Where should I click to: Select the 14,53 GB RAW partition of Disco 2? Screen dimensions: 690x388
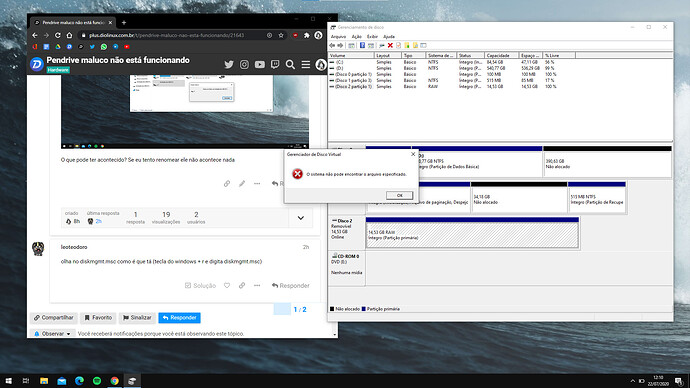472,233
